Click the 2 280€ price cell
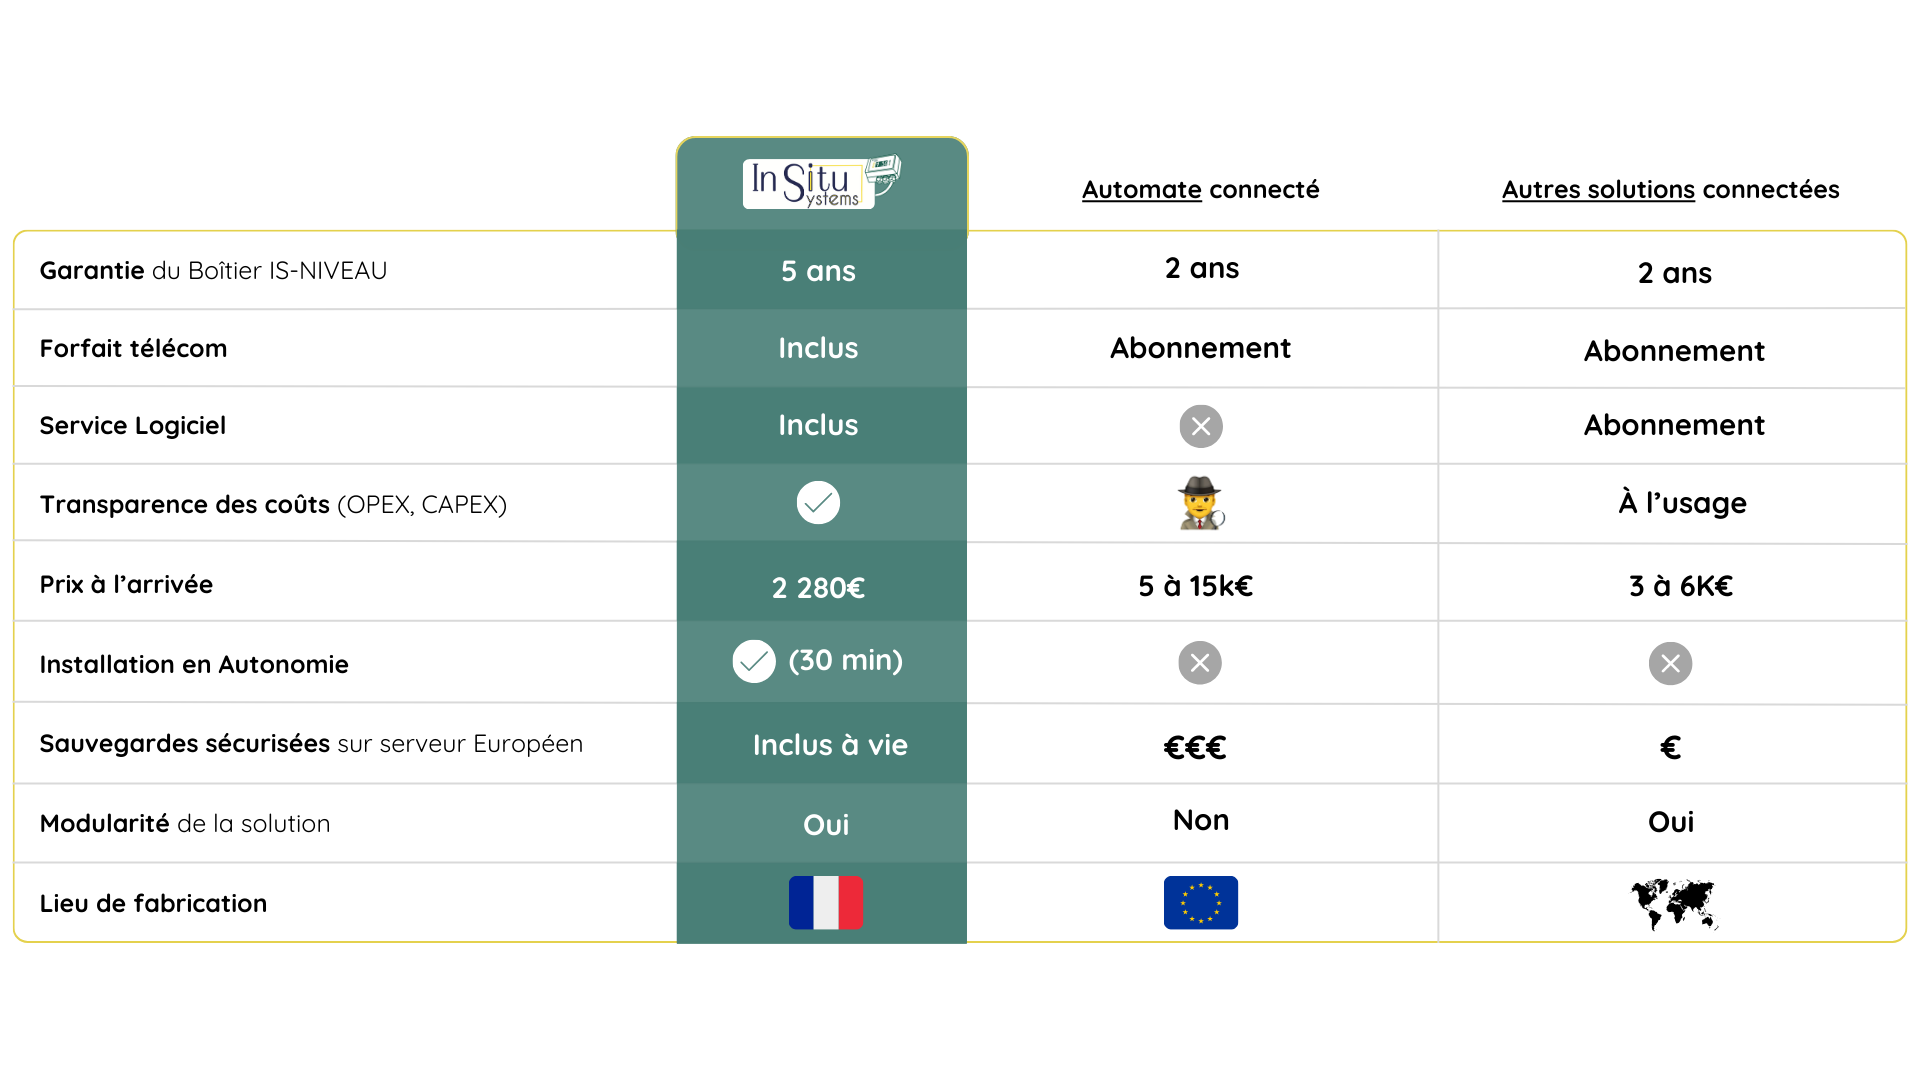 pyautogui.click(x=818, y=588)
